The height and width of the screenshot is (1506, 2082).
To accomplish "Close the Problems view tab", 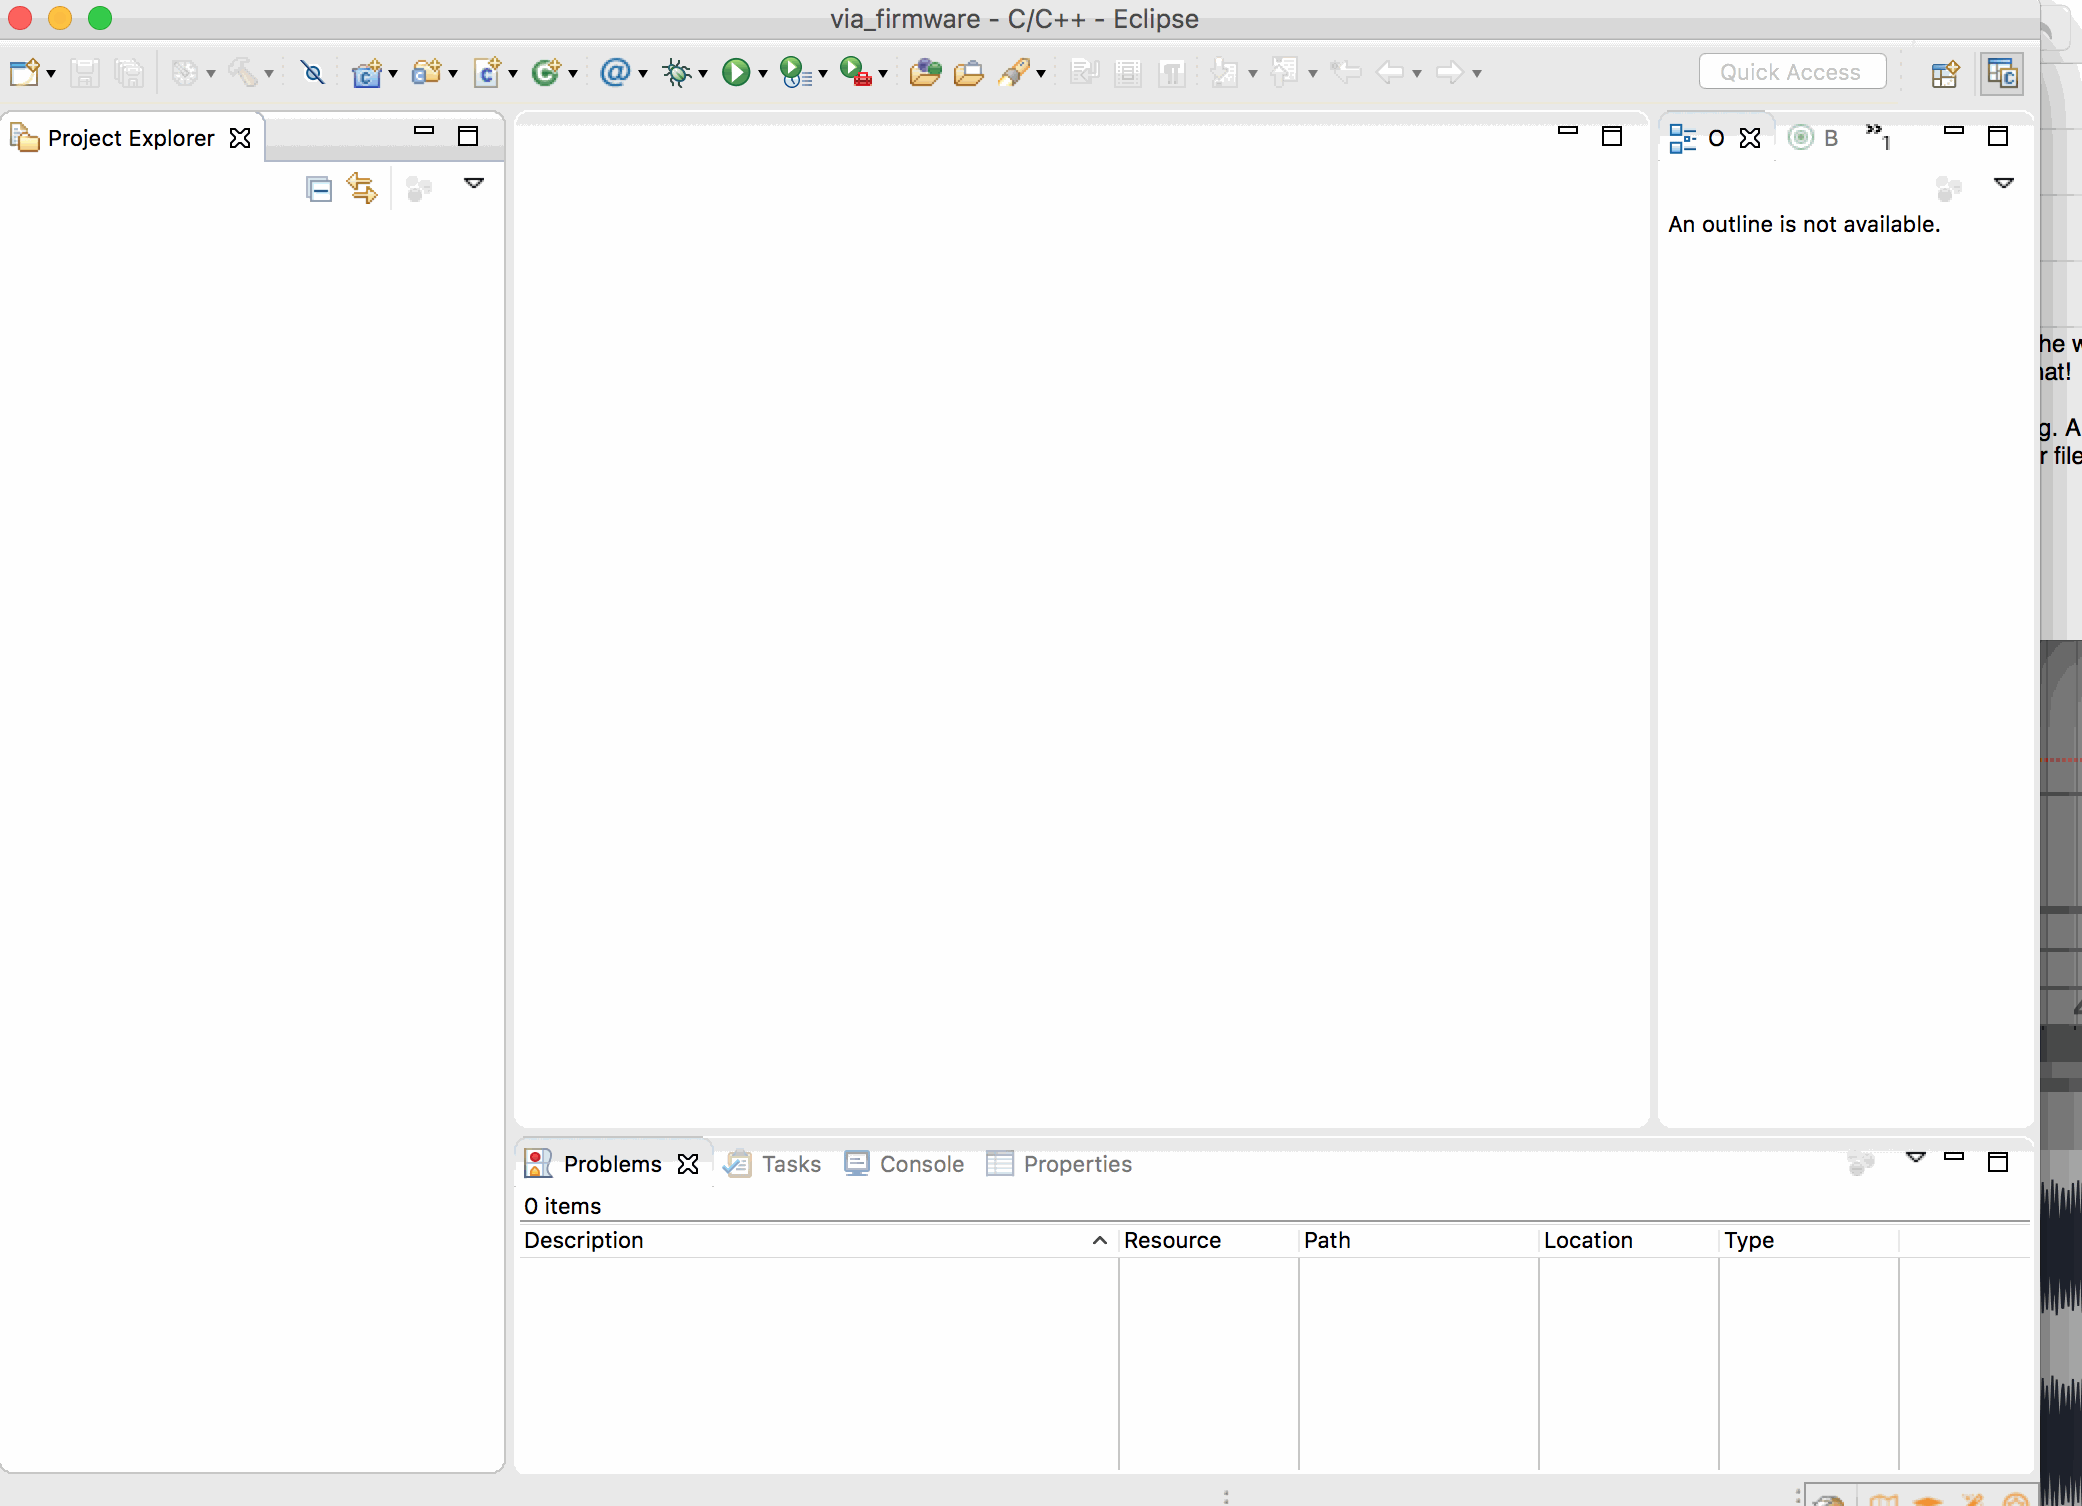I will pyautogui.click(x=688, y=1164).
